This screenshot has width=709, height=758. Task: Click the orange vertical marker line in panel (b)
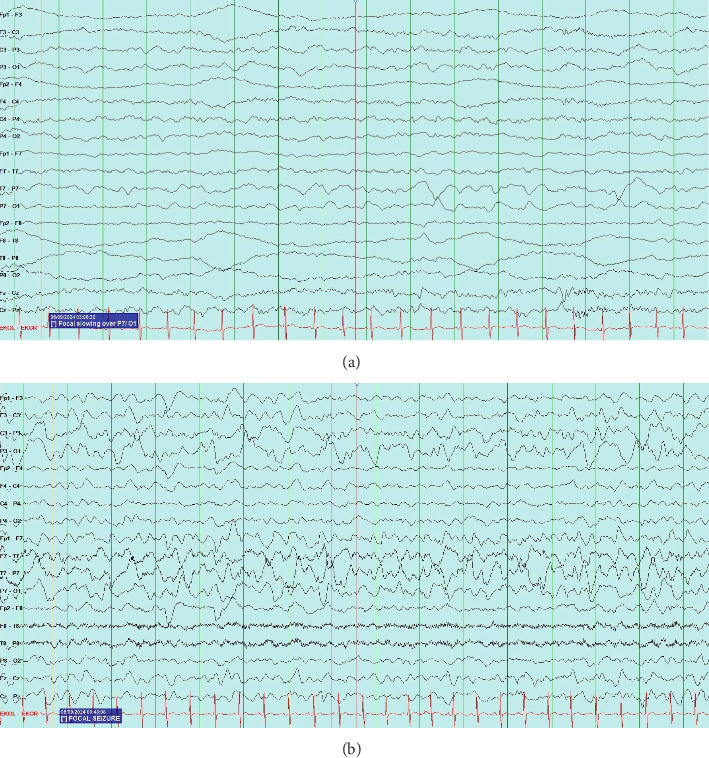coord(46,550)
